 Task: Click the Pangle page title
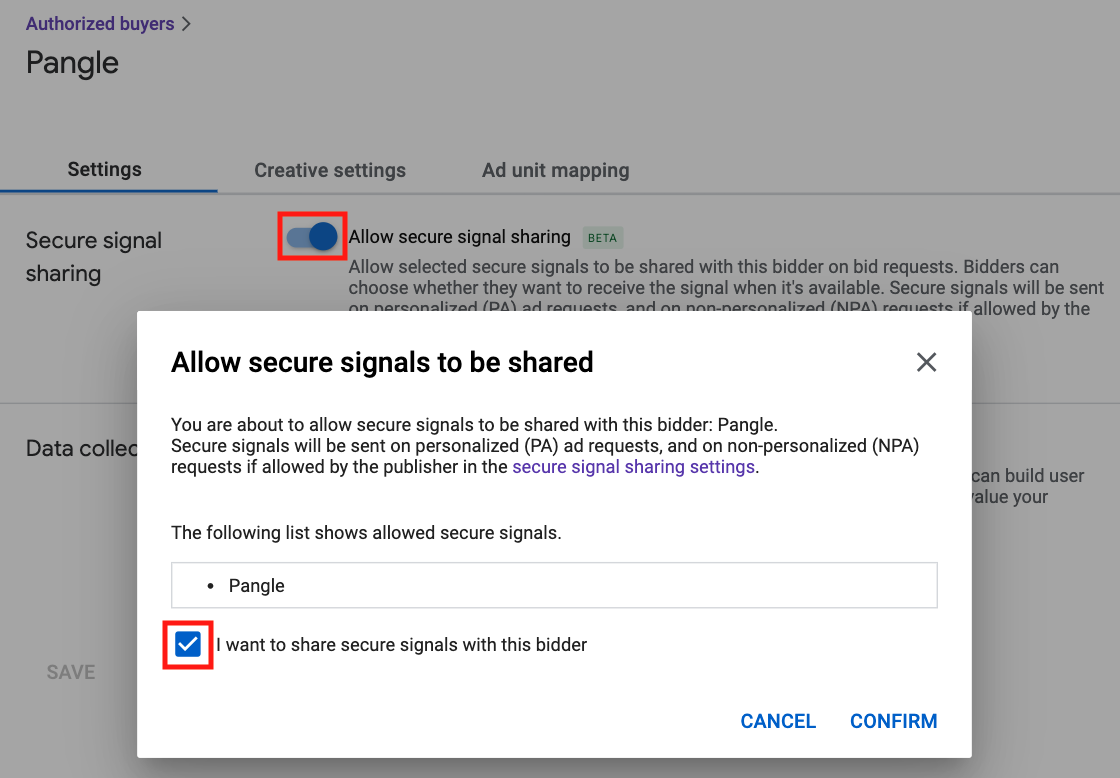72,63
